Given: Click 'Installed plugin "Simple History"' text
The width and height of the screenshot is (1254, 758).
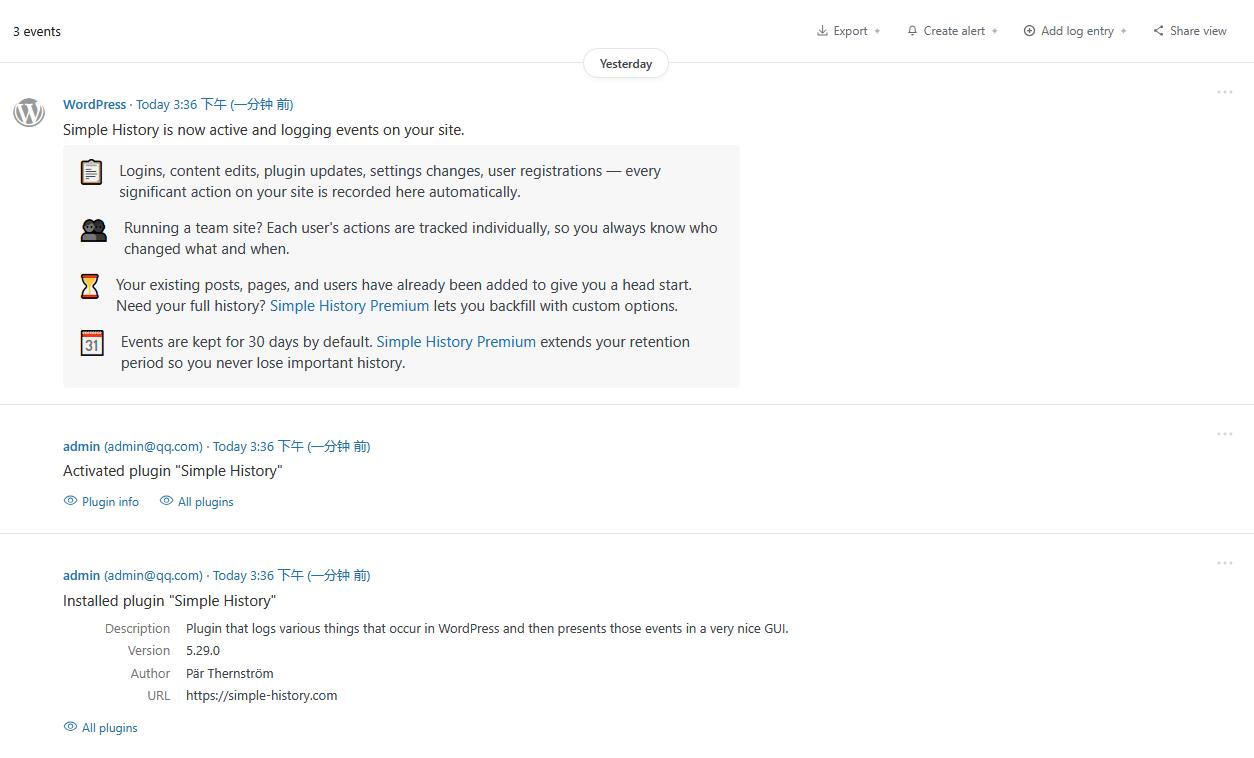Looking at the screenshot, I should (x=169, y=601).
